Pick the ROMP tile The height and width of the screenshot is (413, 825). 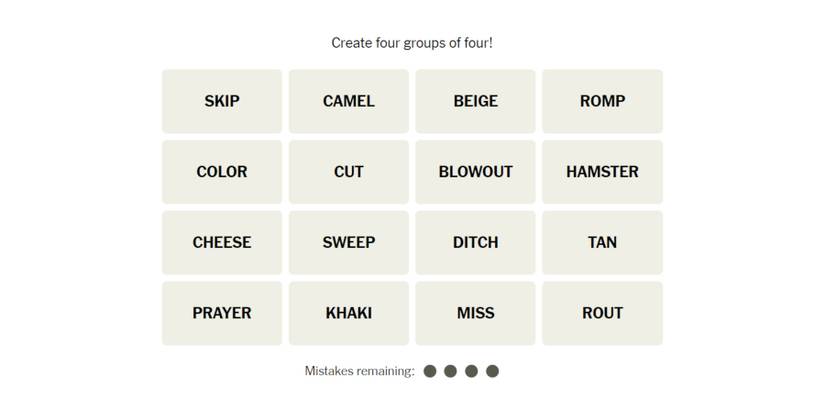[x=602, y=101]
